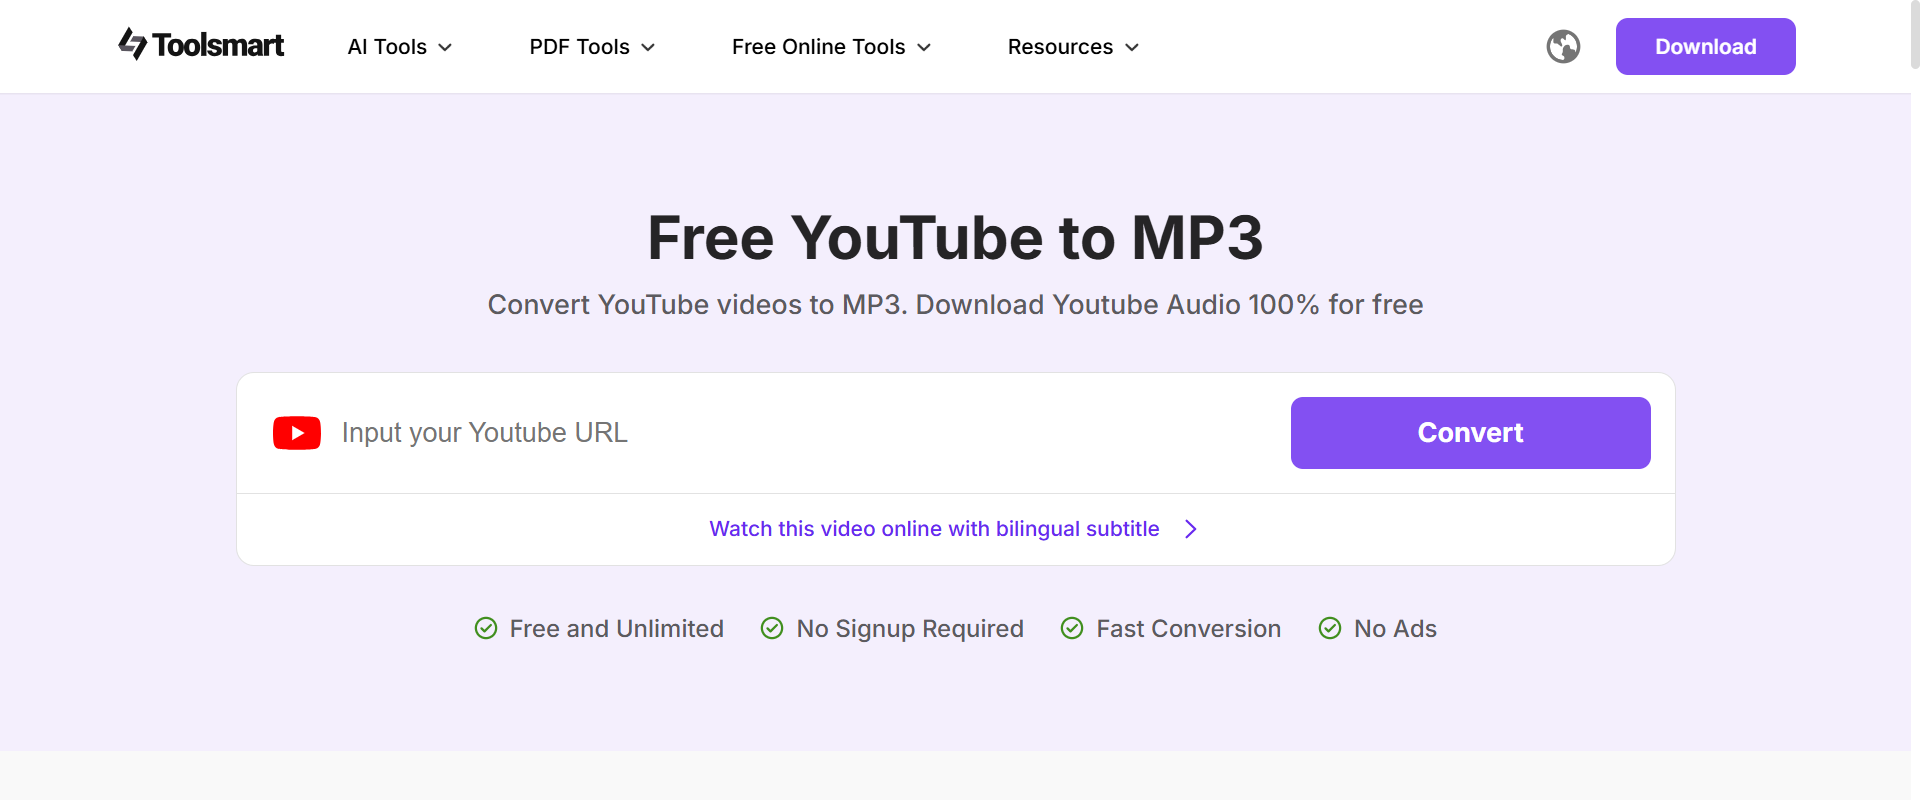The height and width of the screenshot is (800, 1920).
Task: Click the No Ads text
Action: coord(1395,628)
